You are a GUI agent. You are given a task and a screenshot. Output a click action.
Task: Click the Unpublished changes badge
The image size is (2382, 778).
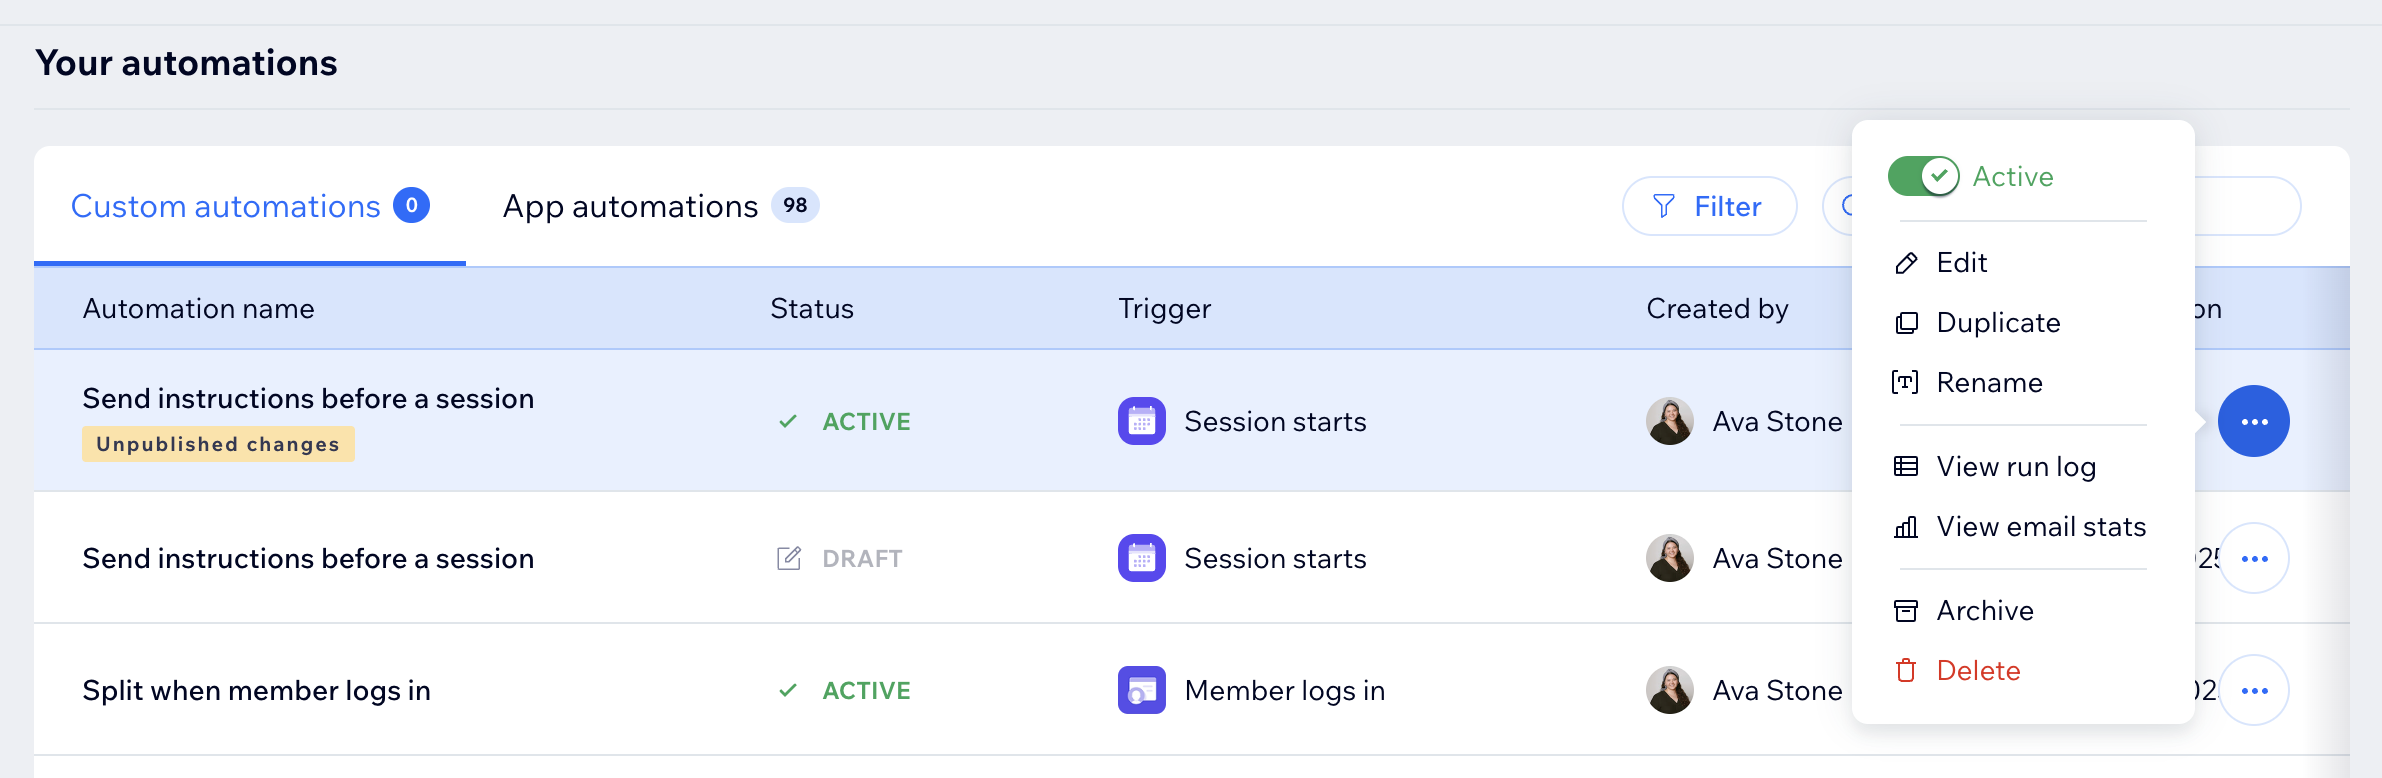click(x=218, y=445)
